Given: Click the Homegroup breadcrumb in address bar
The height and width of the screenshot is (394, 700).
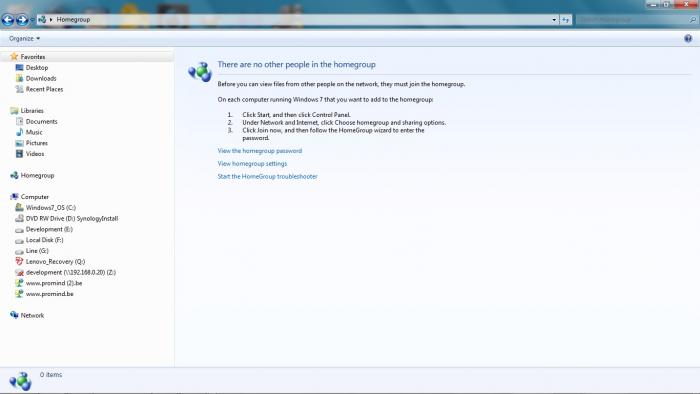Looking at the screenshot, I should pyautogui.click(x=73, y=20).
